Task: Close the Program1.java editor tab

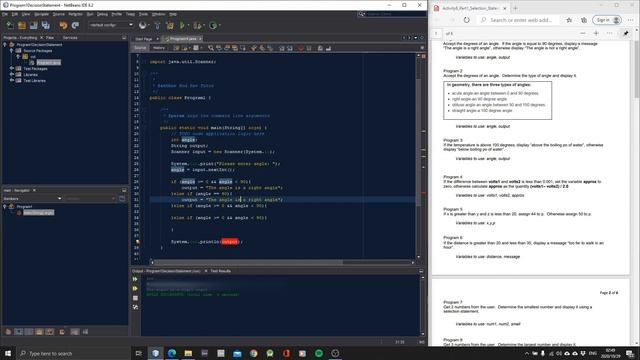Action: [x=200, y=39]
